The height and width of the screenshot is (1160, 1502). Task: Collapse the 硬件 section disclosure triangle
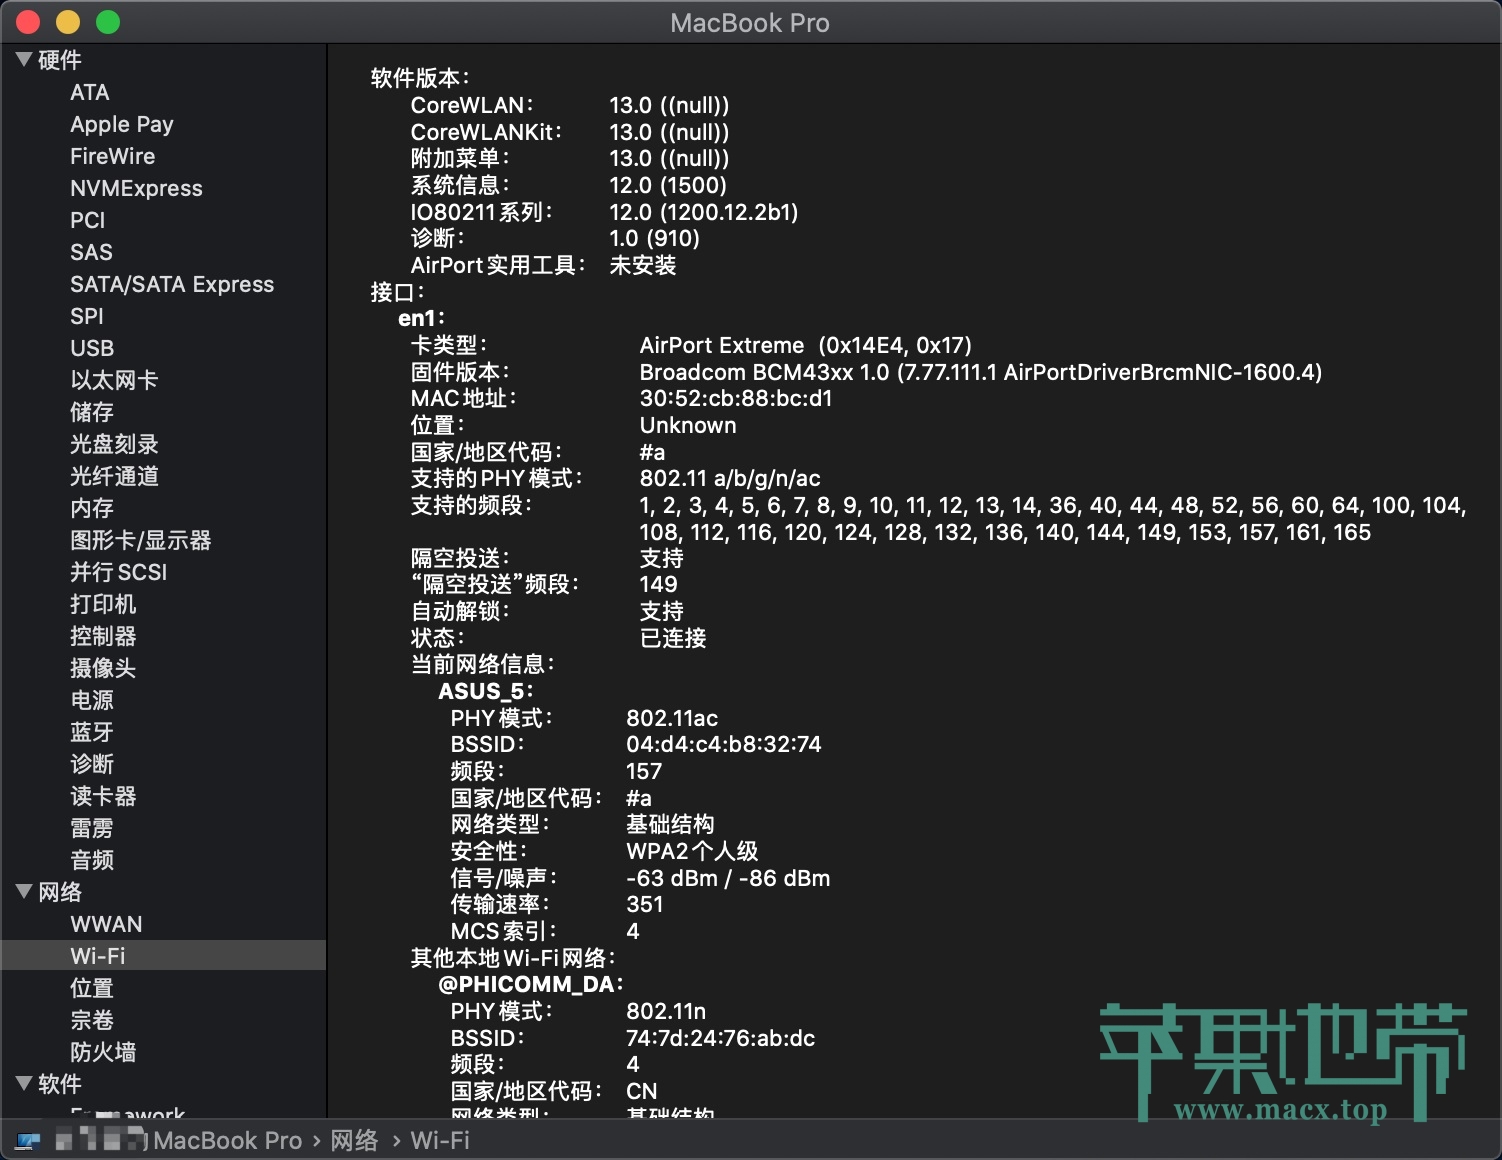point(22,60)
